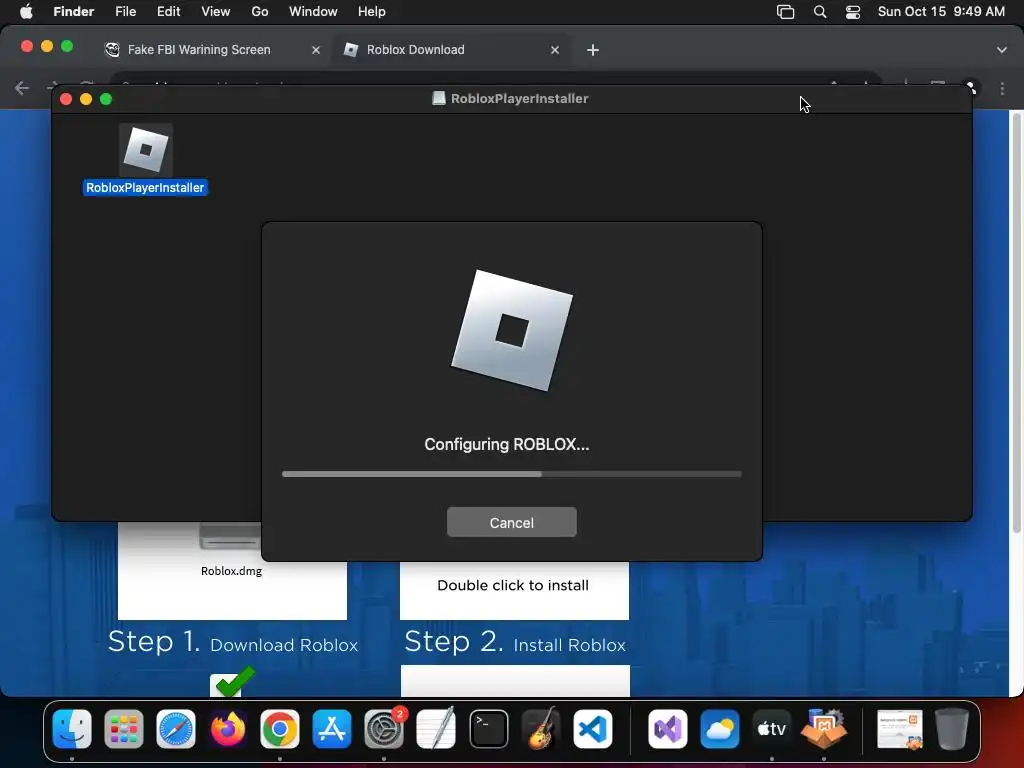This screenshot has width=1024, height=768.
Task: Open Spotlight search in the menu bar
Action: tap(820, 12)
